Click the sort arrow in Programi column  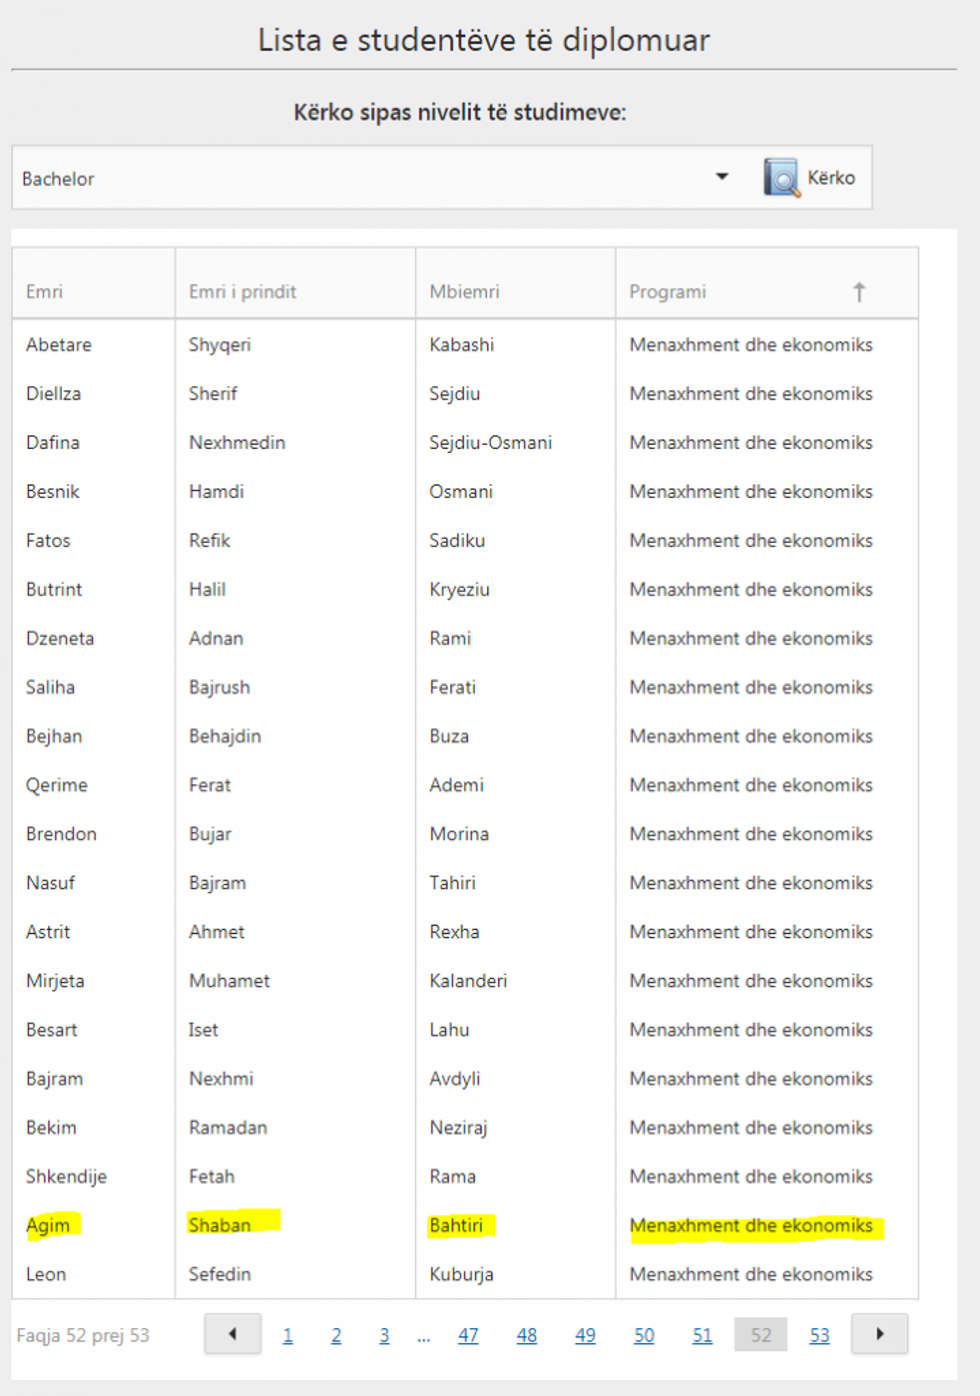click(x=858, y=292)
